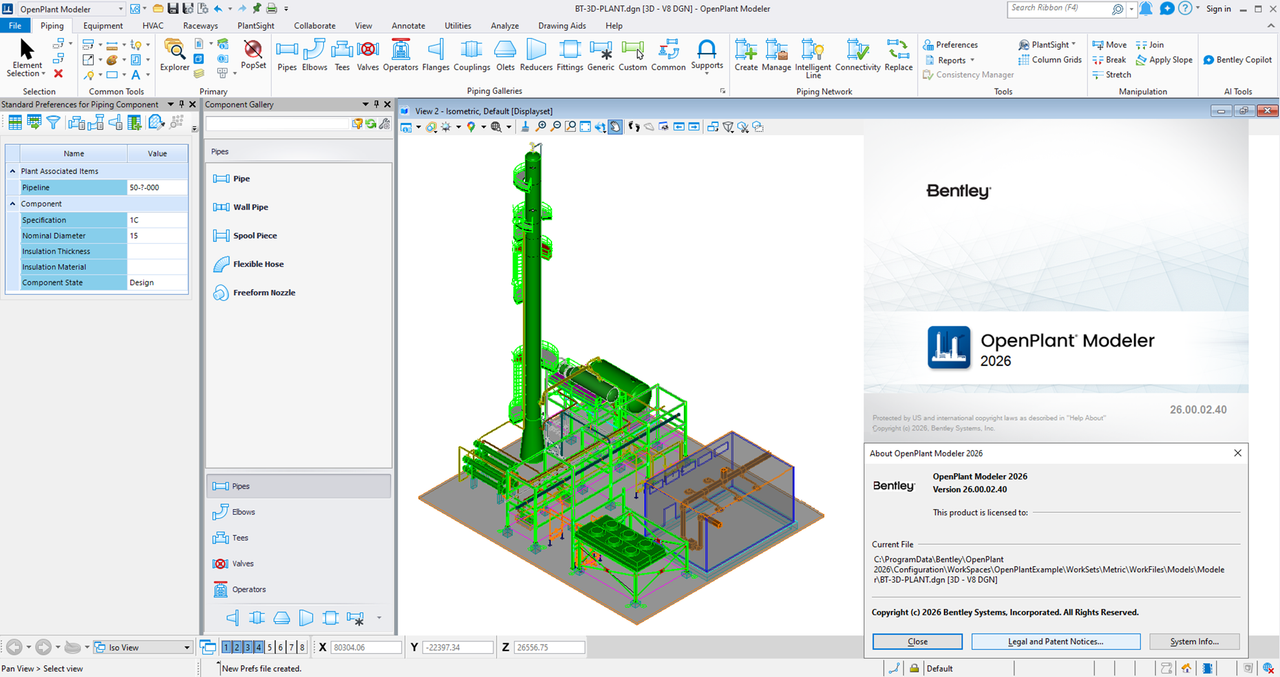The image size is (1280, 677).
Task: Click Create in Piping Network group
Action: [746, 55]
